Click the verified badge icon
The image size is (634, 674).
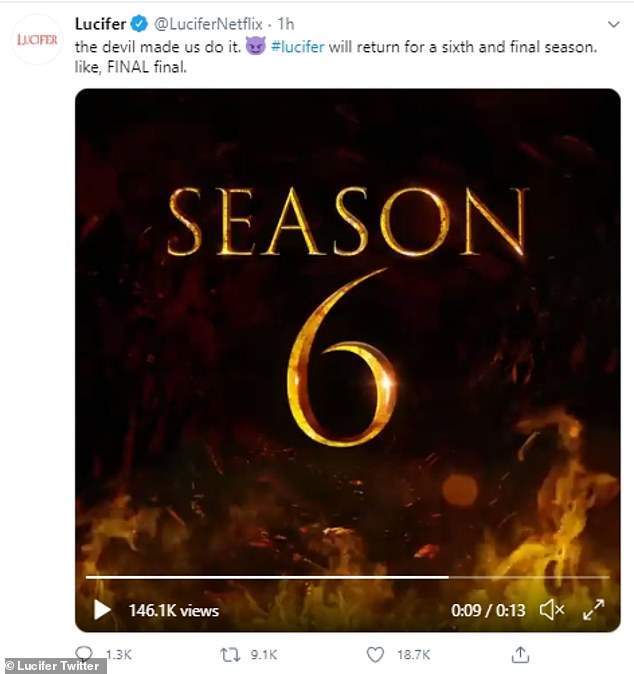141,23
